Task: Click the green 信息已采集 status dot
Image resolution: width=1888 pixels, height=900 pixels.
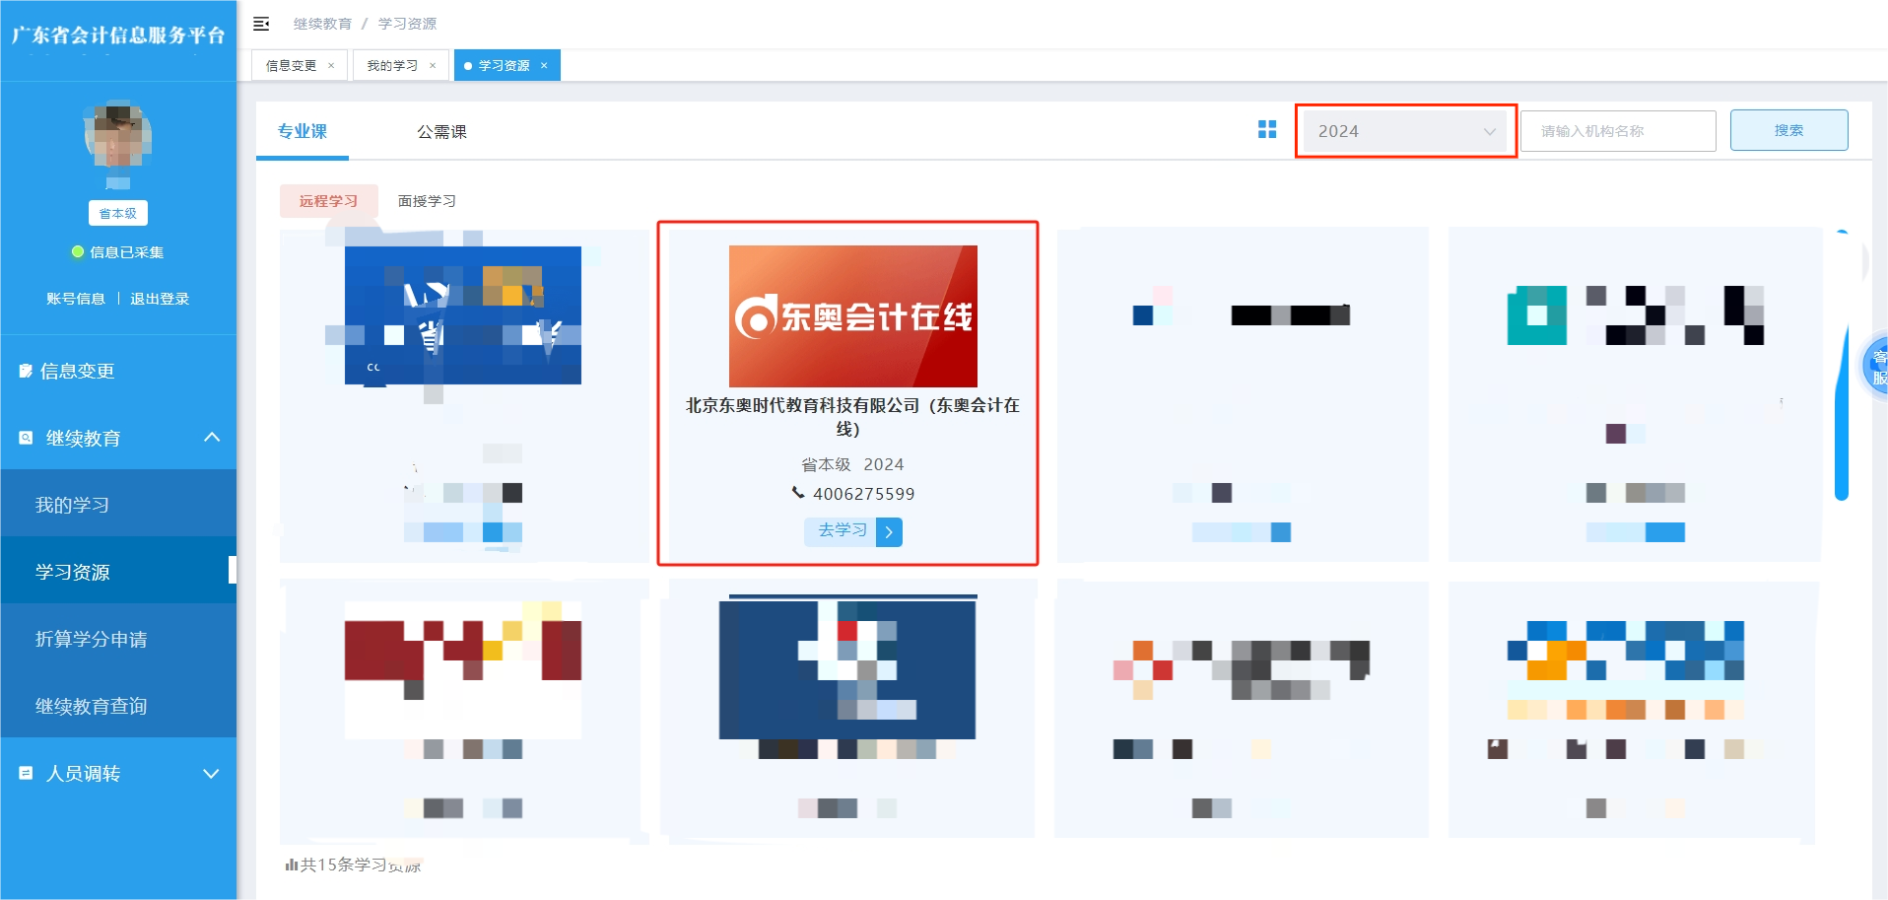Action: click(77, 252)
